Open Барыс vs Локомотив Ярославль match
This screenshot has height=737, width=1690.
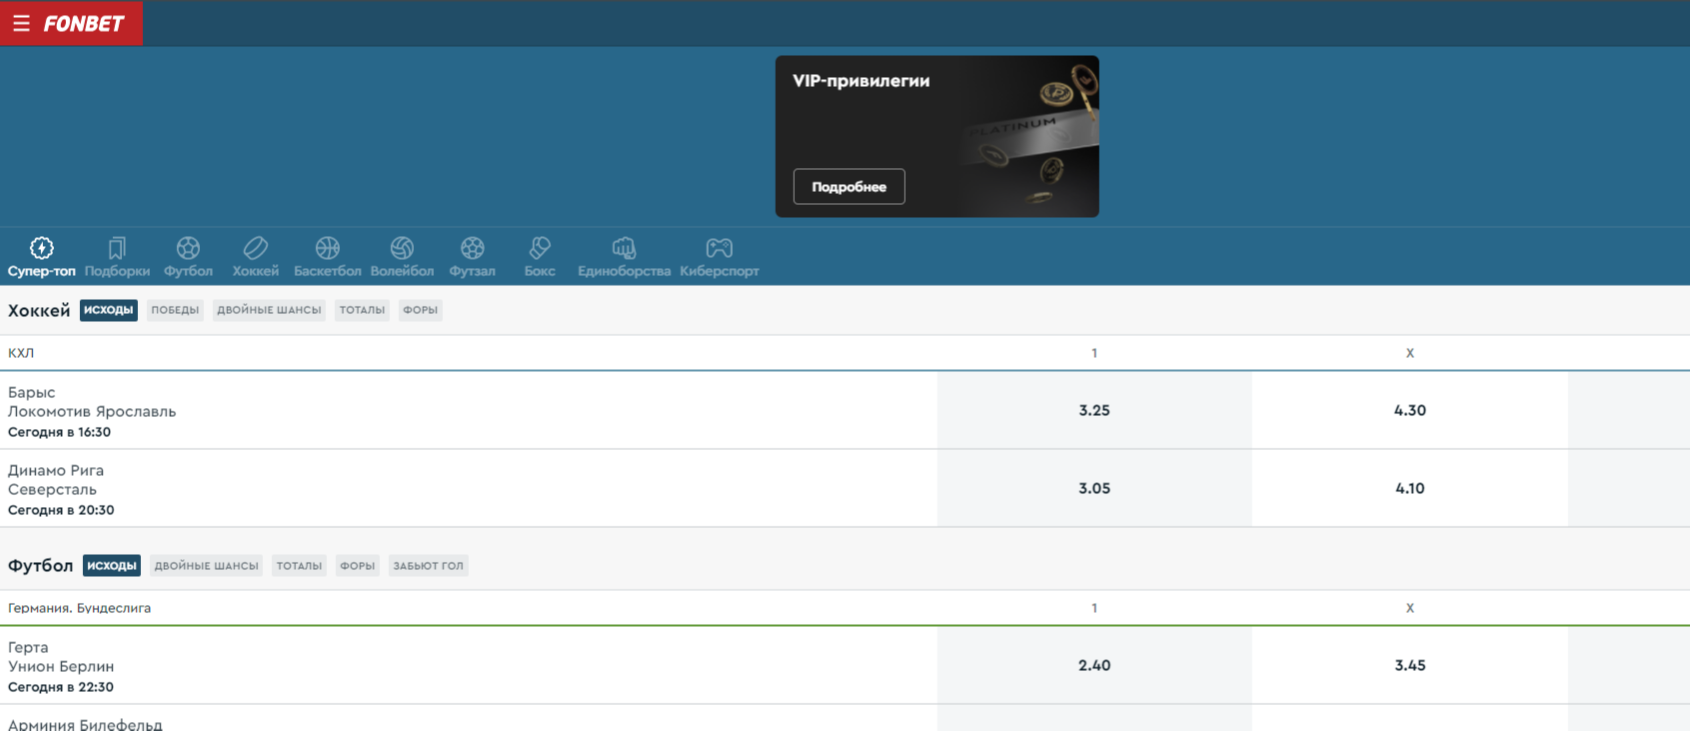point(92,401)
